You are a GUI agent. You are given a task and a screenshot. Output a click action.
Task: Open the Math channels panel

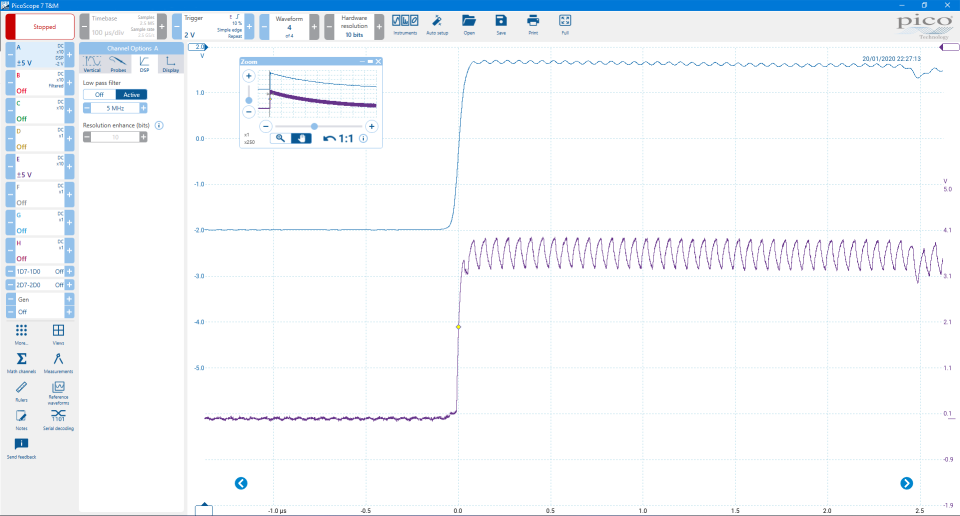click(x=21, y=360)
